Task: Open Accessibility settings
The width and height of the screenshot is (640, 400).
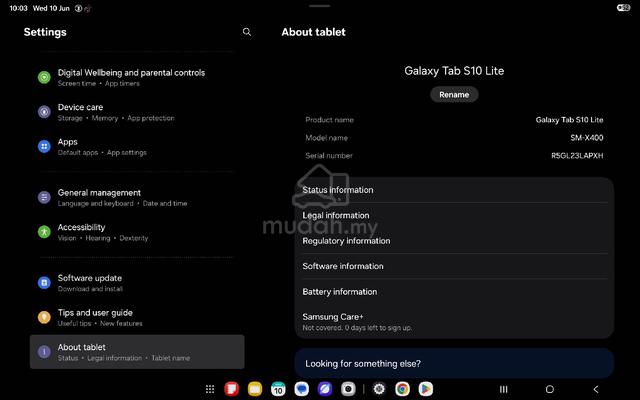Action: tap(137, 232)
